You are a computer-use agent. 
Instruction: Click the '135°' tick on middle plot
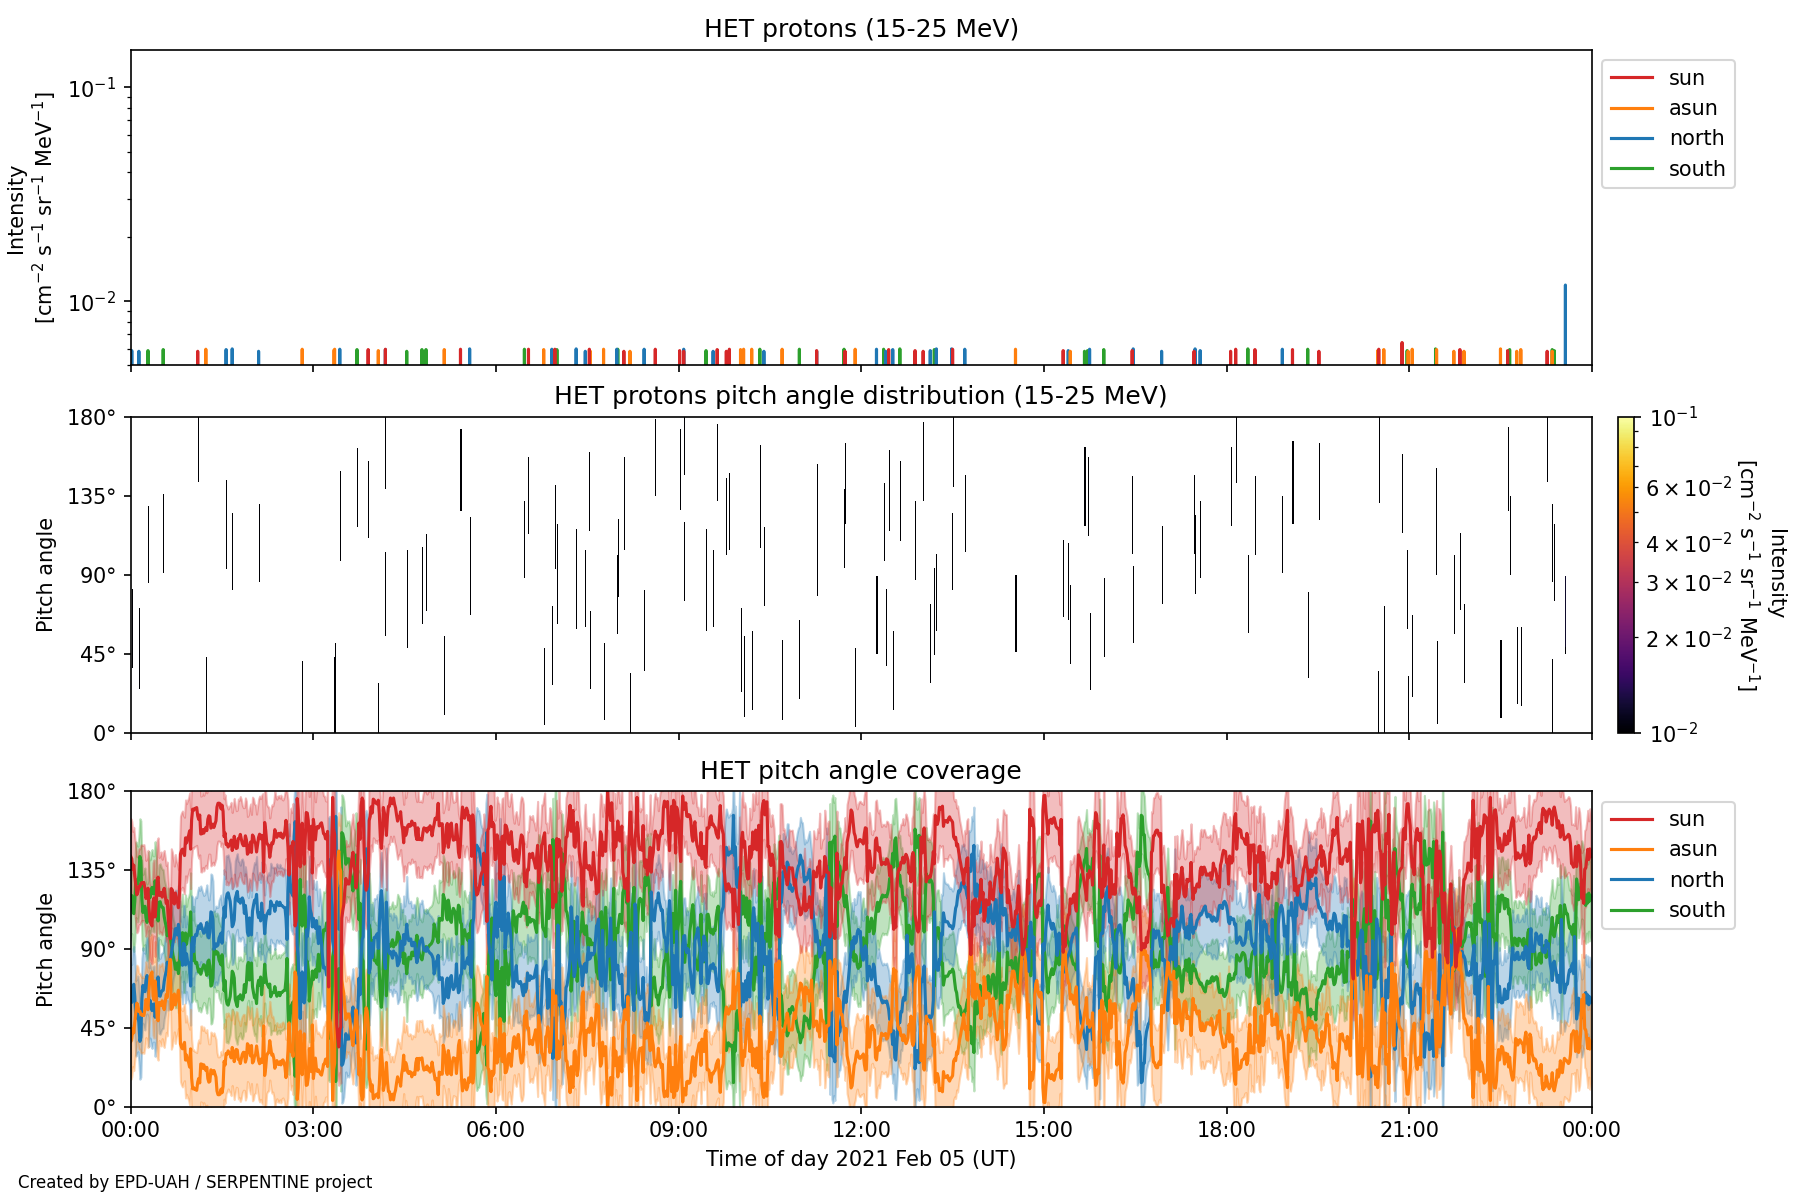tap(93, 496)
